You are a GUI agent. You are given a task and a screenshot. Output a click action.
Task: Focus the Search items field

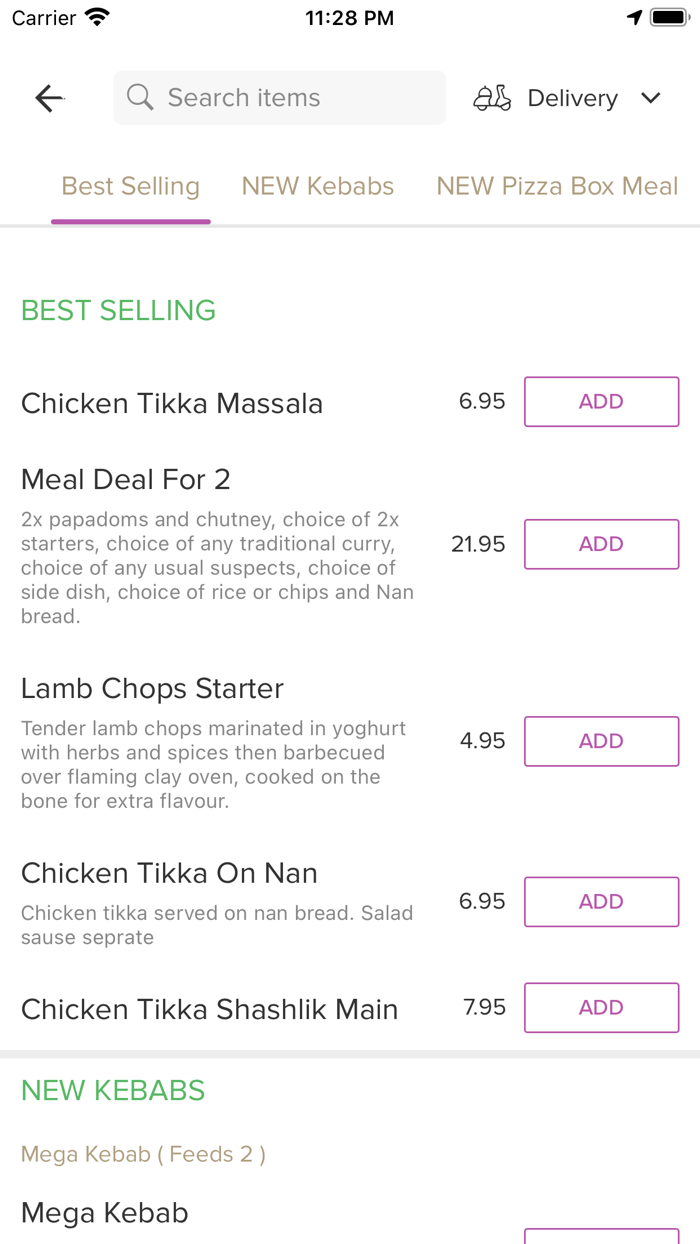[x=290, y=98]
